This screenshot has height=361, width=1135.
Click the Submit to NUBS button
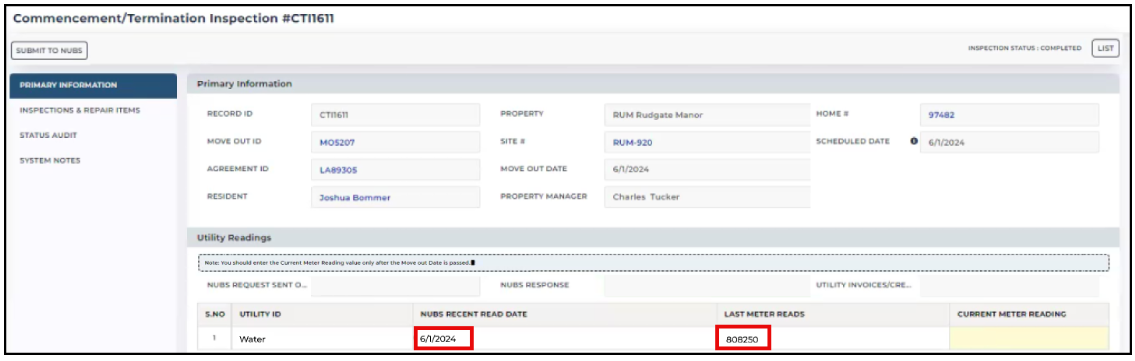(x=49, y=50)
